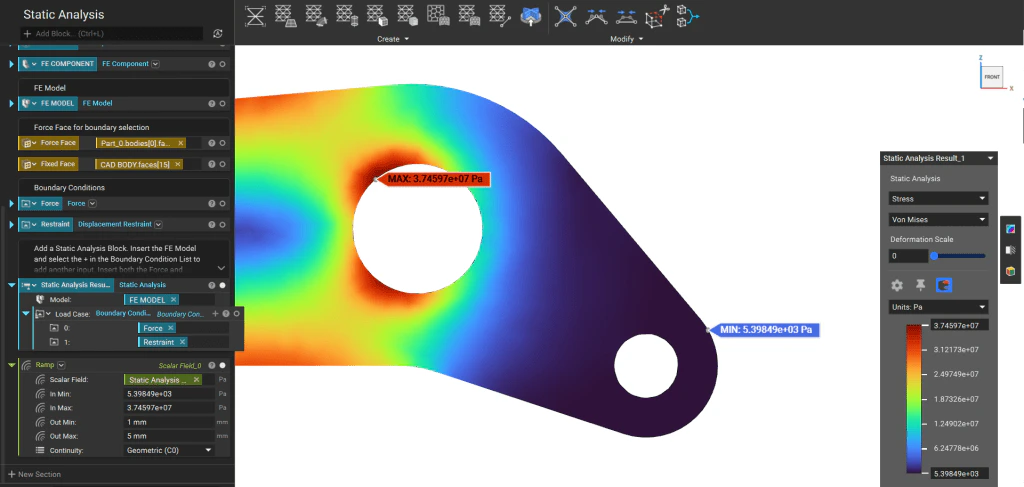Open the Create menu dropdown
Viewport: 1024px width, 487px height.
click(x=393, y=39)
